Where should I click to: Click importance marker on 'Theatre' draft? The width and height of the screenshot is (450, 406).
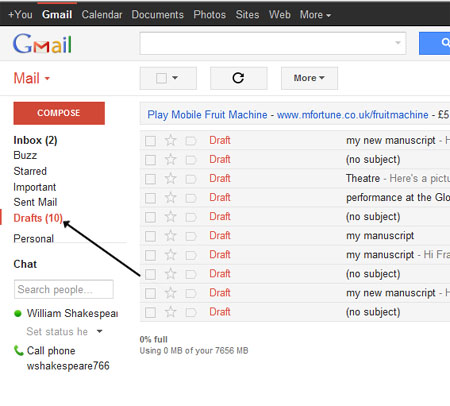(191, 179)
